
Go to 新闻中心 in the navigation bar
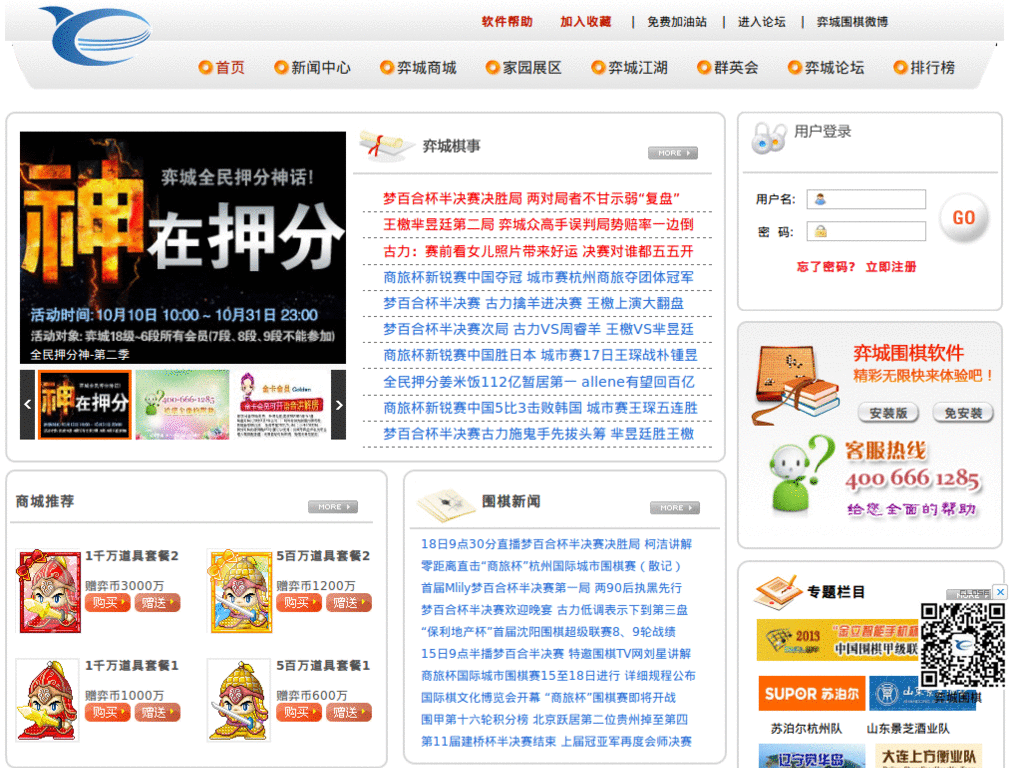[x=313, y=68]
